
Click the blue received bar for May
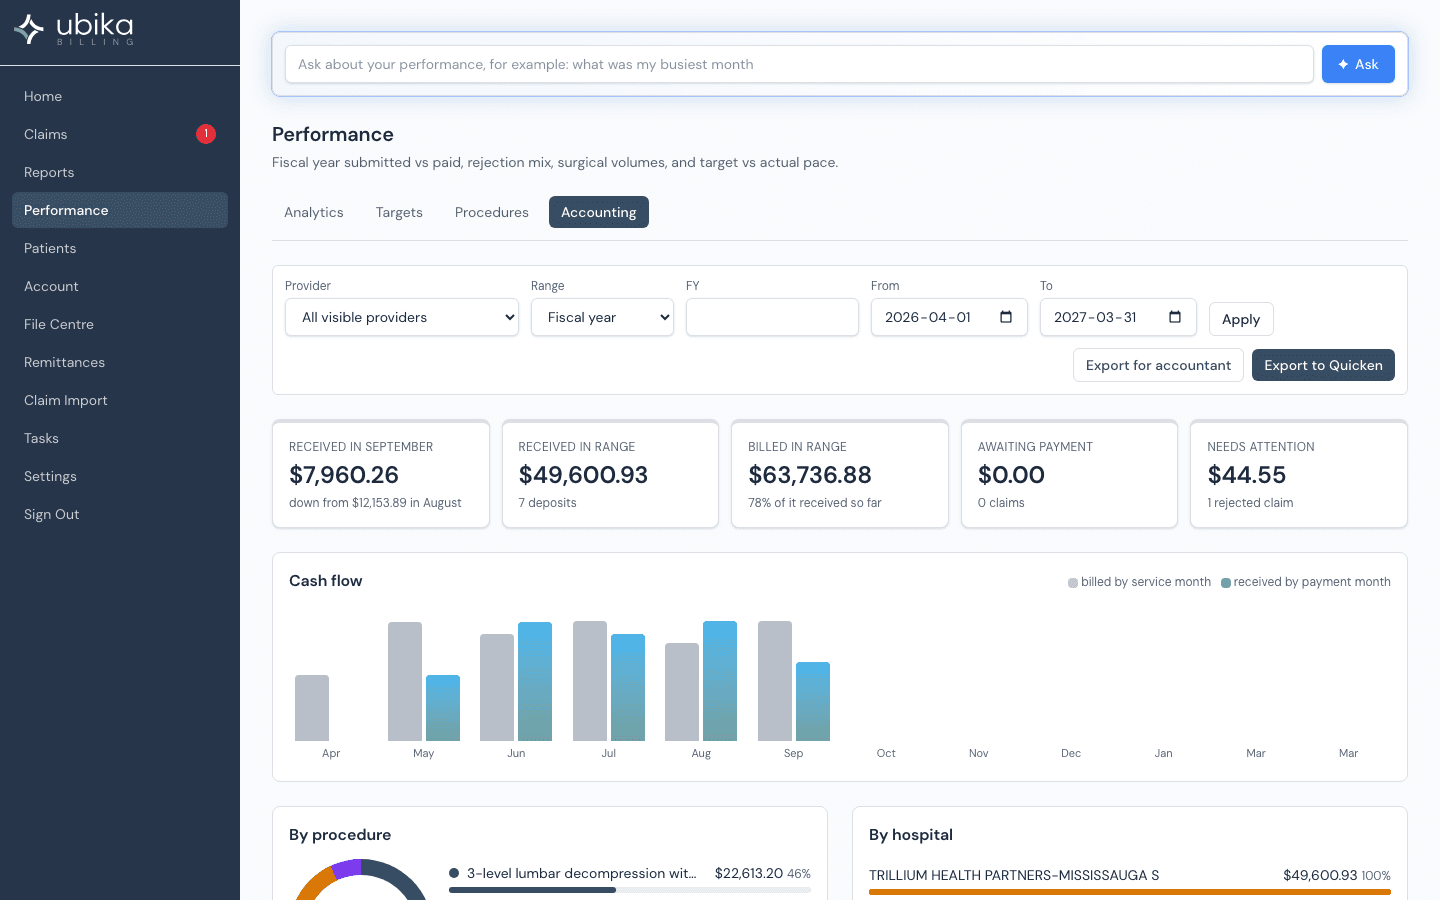(443, 708)
